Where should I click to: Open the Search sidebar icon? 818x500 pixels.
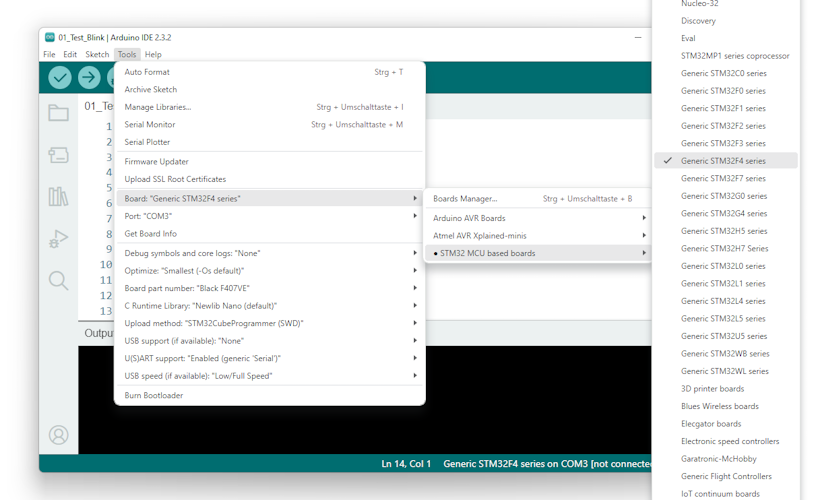(x=58, y=281)
